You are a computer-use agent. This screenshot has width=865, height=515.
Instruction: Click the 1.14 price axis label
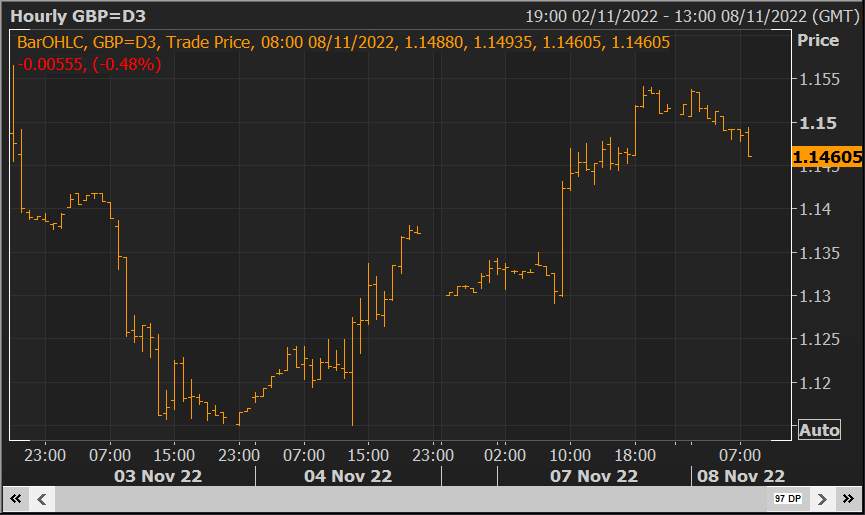pos(815,209)
